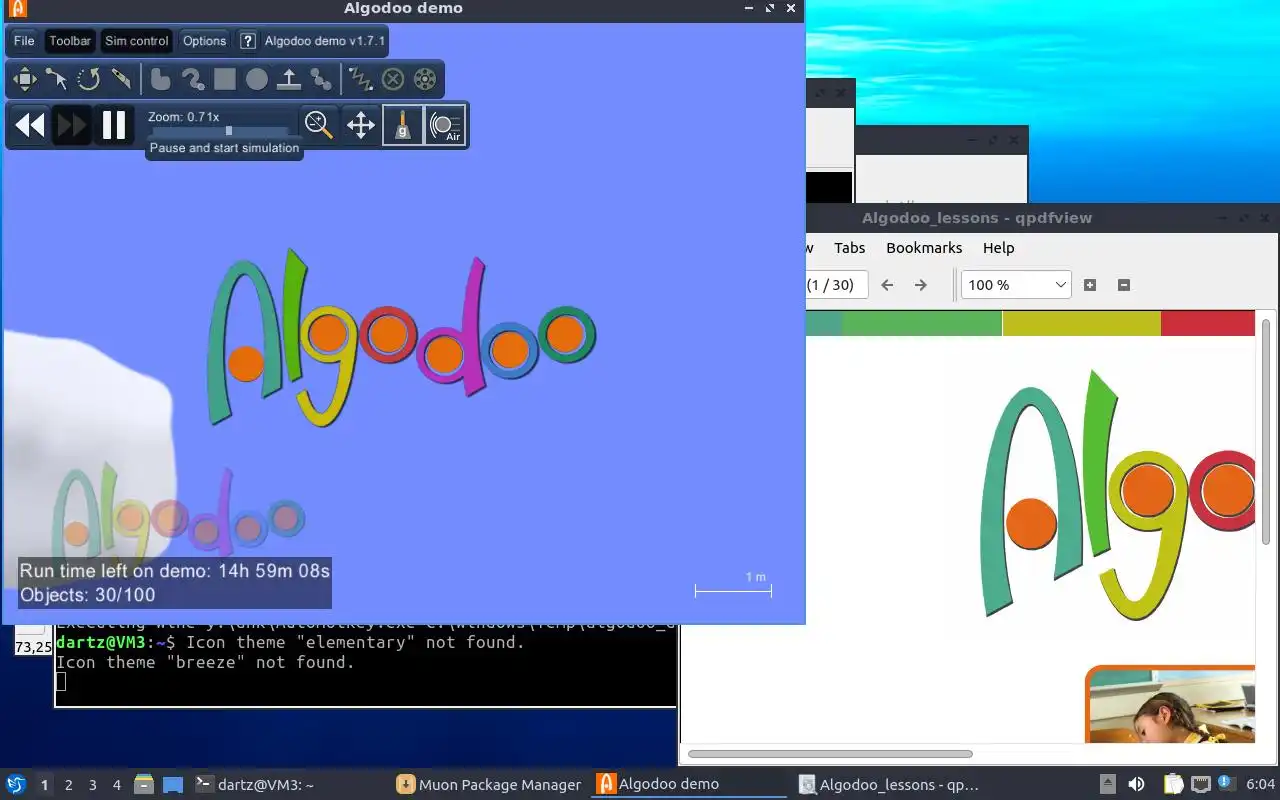Select the Spring tool

tap(360, 79)
